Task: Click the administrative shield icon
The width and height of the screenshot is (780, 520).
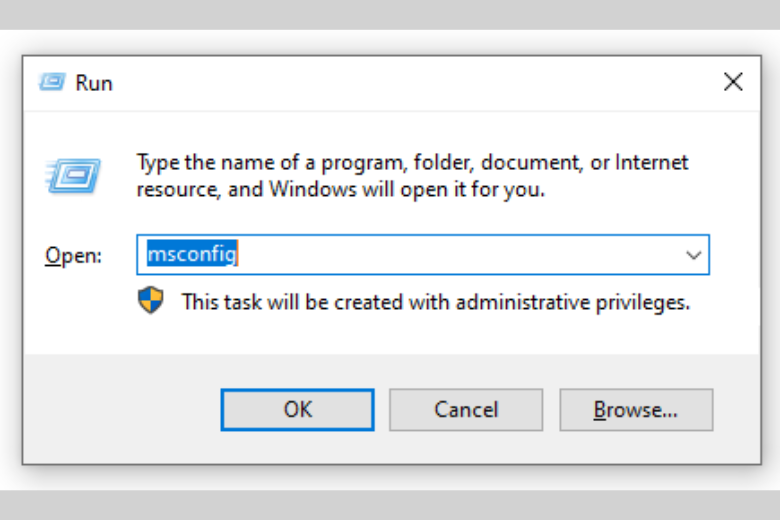Action: pos(150,301)
